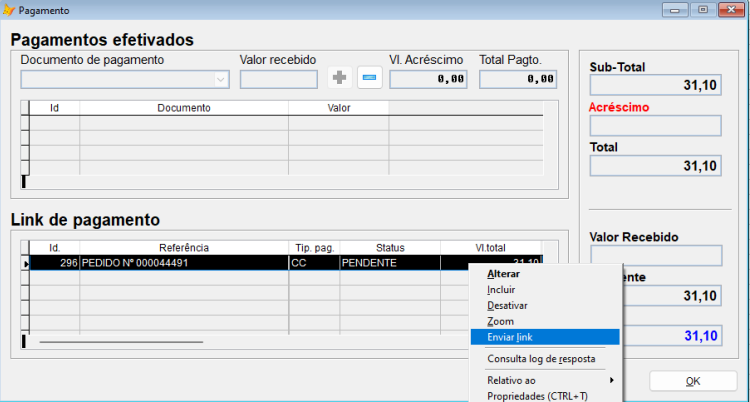Choose Alterar in the context menu
The width and height of the screenshot is (750, 402).
pos(503,273)
